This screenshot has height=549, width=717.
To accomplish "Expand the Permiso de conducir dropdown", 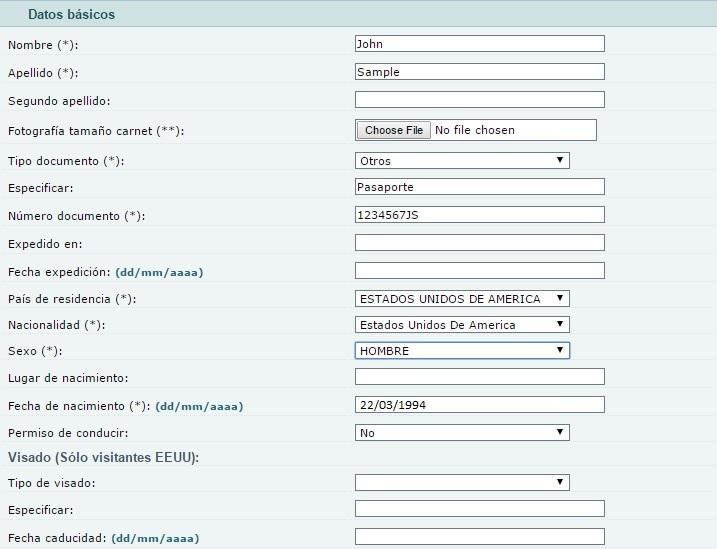I will [x=462, y=432].
